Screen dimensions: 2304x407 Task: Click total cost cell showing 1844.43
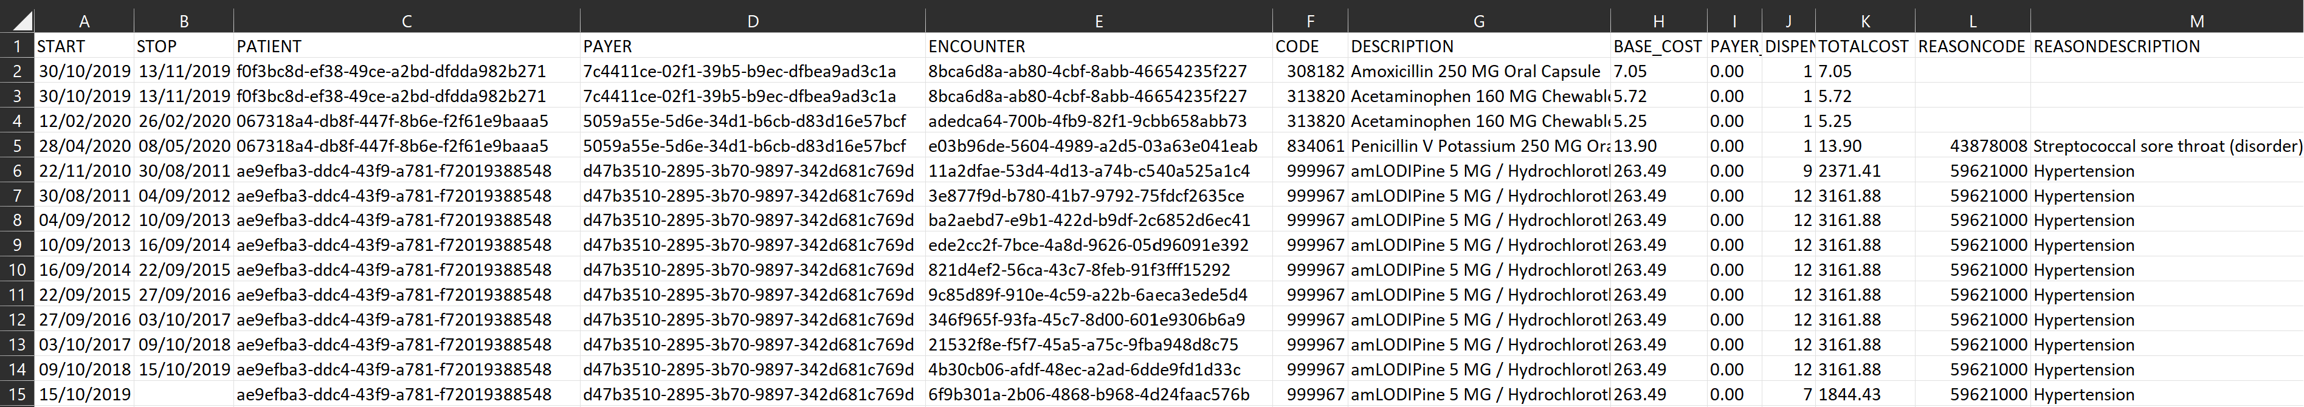click(1864, 394)
